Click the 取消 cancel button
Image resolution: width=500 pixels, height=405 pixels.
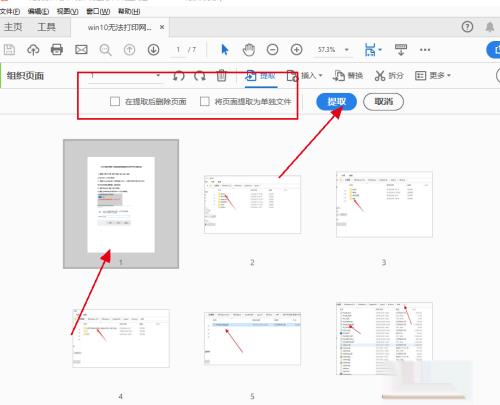(383, 102)
